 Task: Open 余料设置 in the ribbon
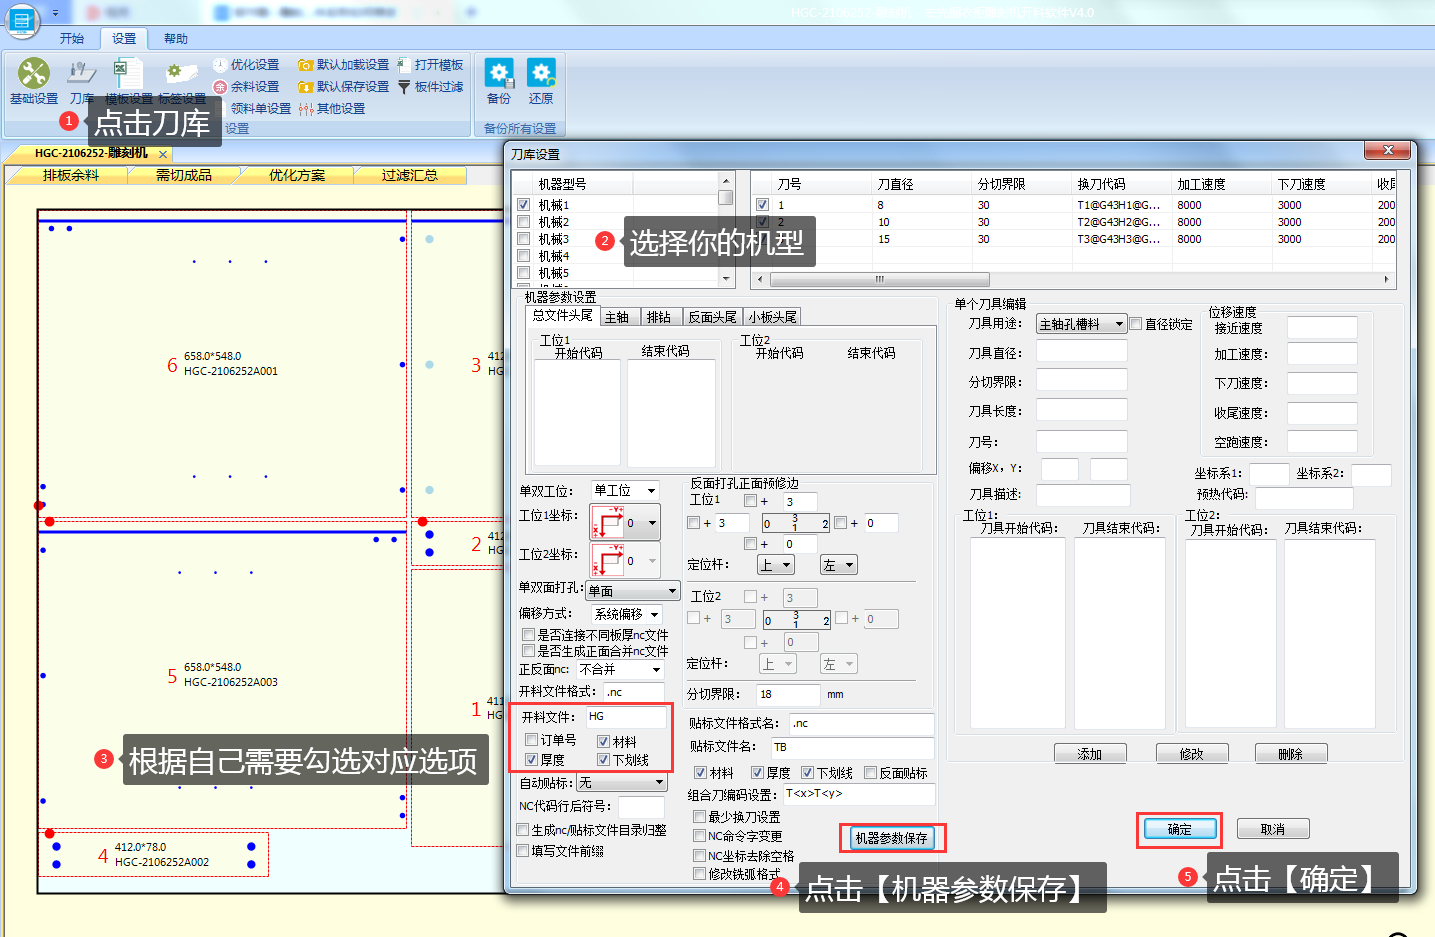click(246, 87)
